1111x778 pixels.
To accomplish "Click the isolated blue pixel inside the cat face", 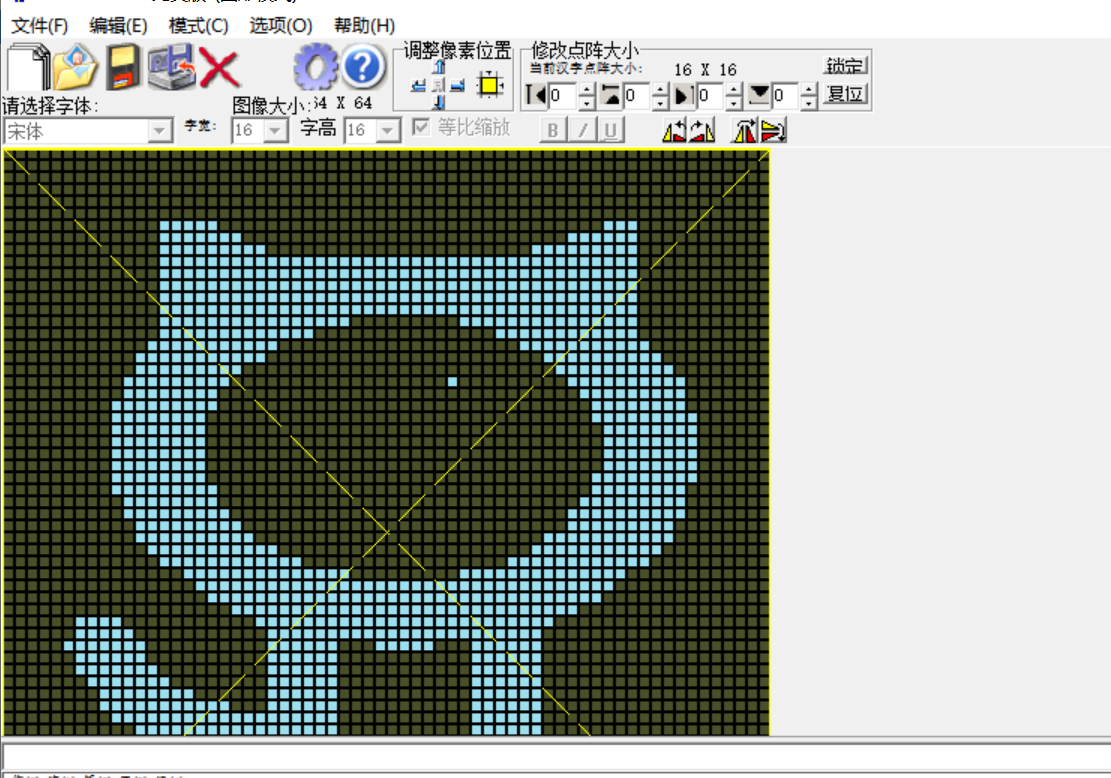I will coord(453,382).
